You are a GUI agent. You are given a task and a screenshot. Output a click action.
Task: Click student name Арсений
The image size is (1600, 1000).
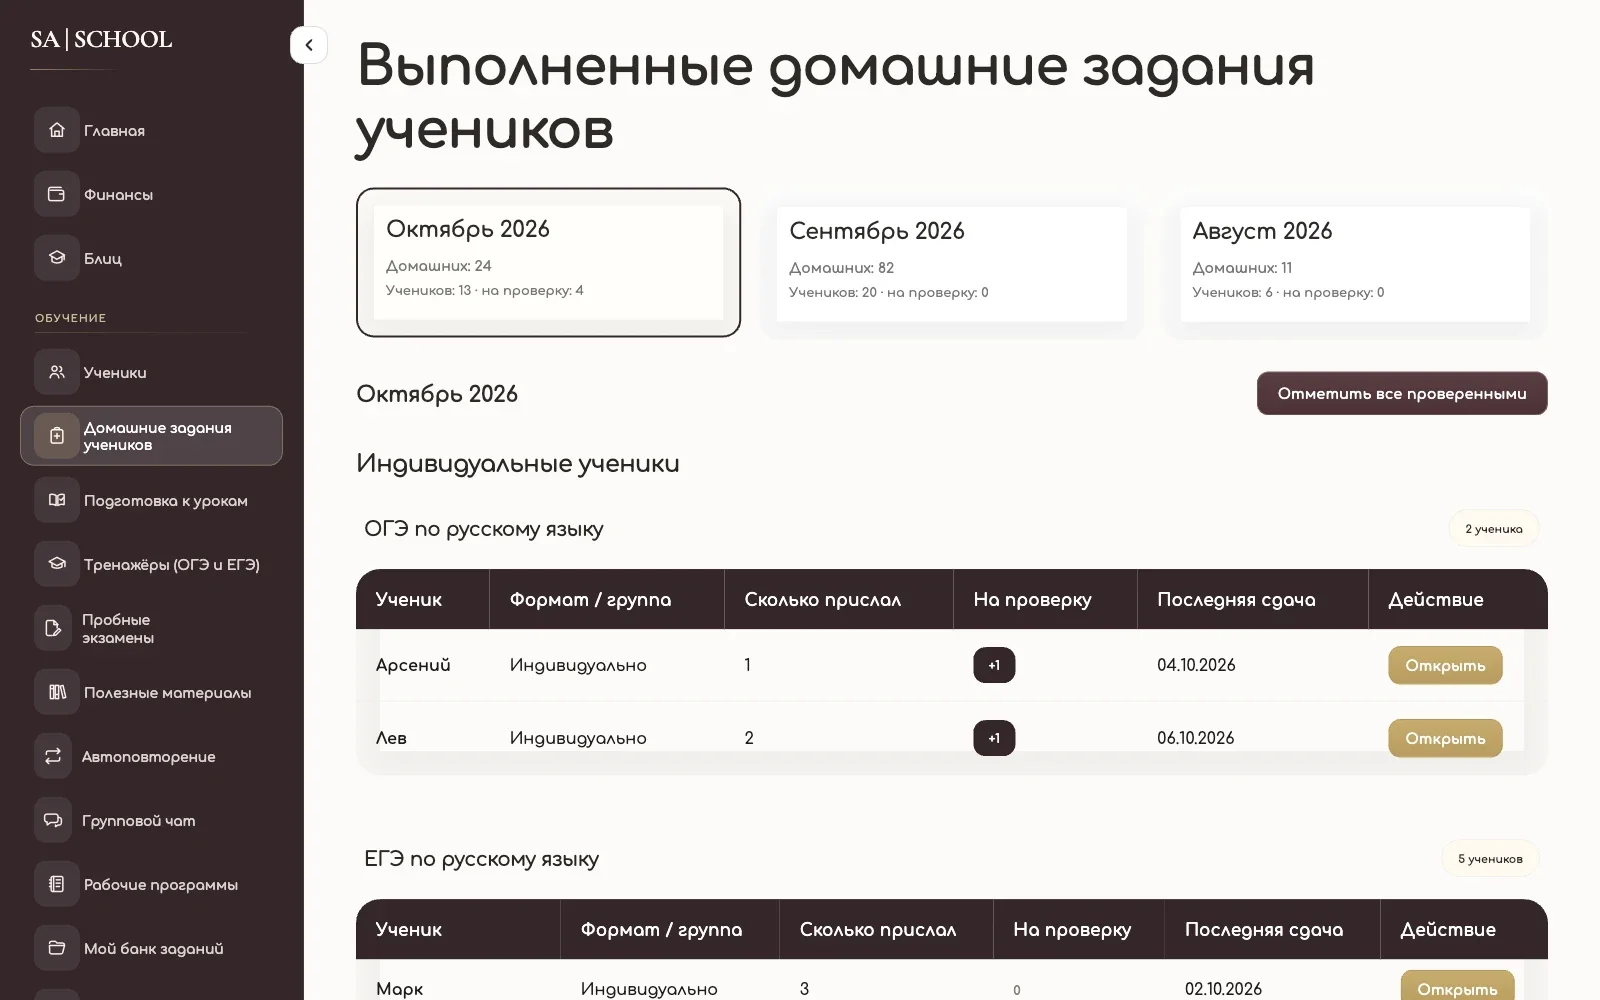coord(413,665)
